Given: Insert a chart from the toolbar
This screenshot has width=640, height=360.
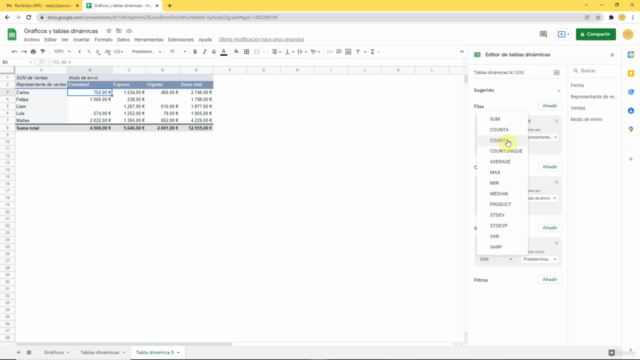Looking at the screenshot, I should coord(348,52).
